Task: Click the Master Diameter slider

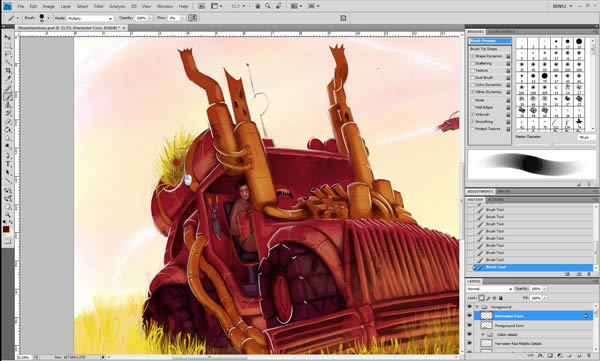Action: click(551, 143)
